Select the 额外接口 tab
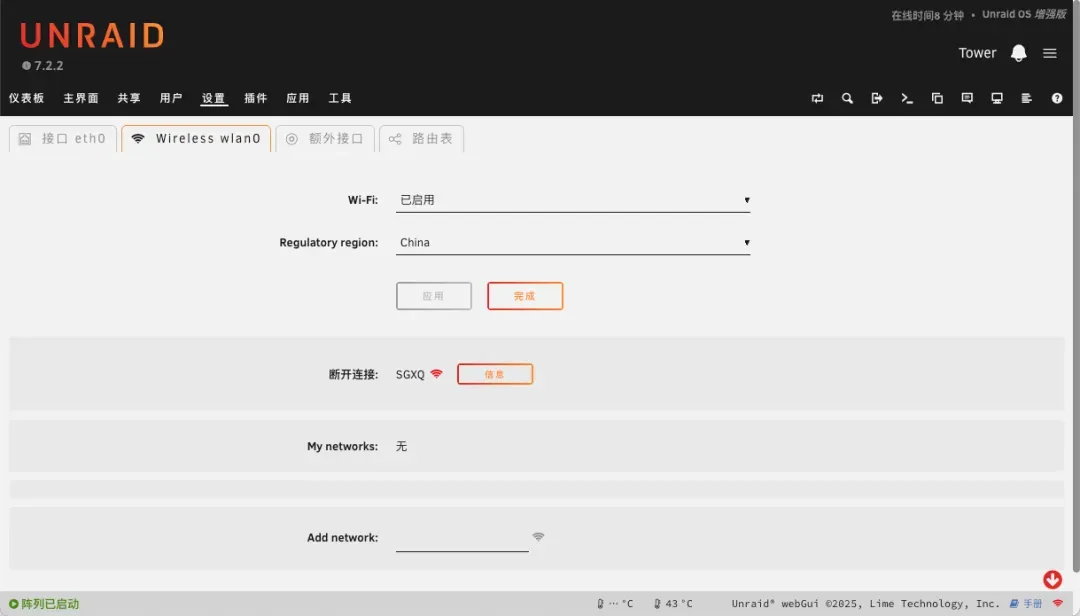 [325, 139]
